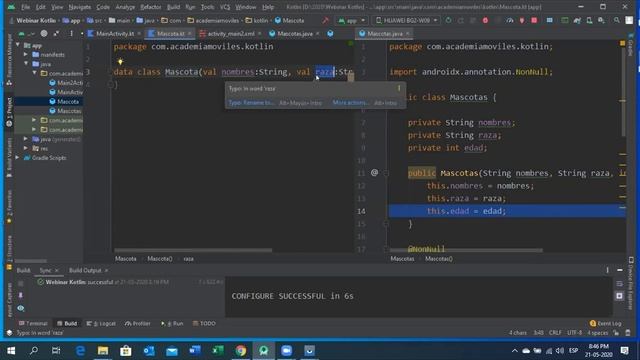The image size is (640, 360).
Task: Open the Android Profiler gauge icon
Action: tap(510, 20)
